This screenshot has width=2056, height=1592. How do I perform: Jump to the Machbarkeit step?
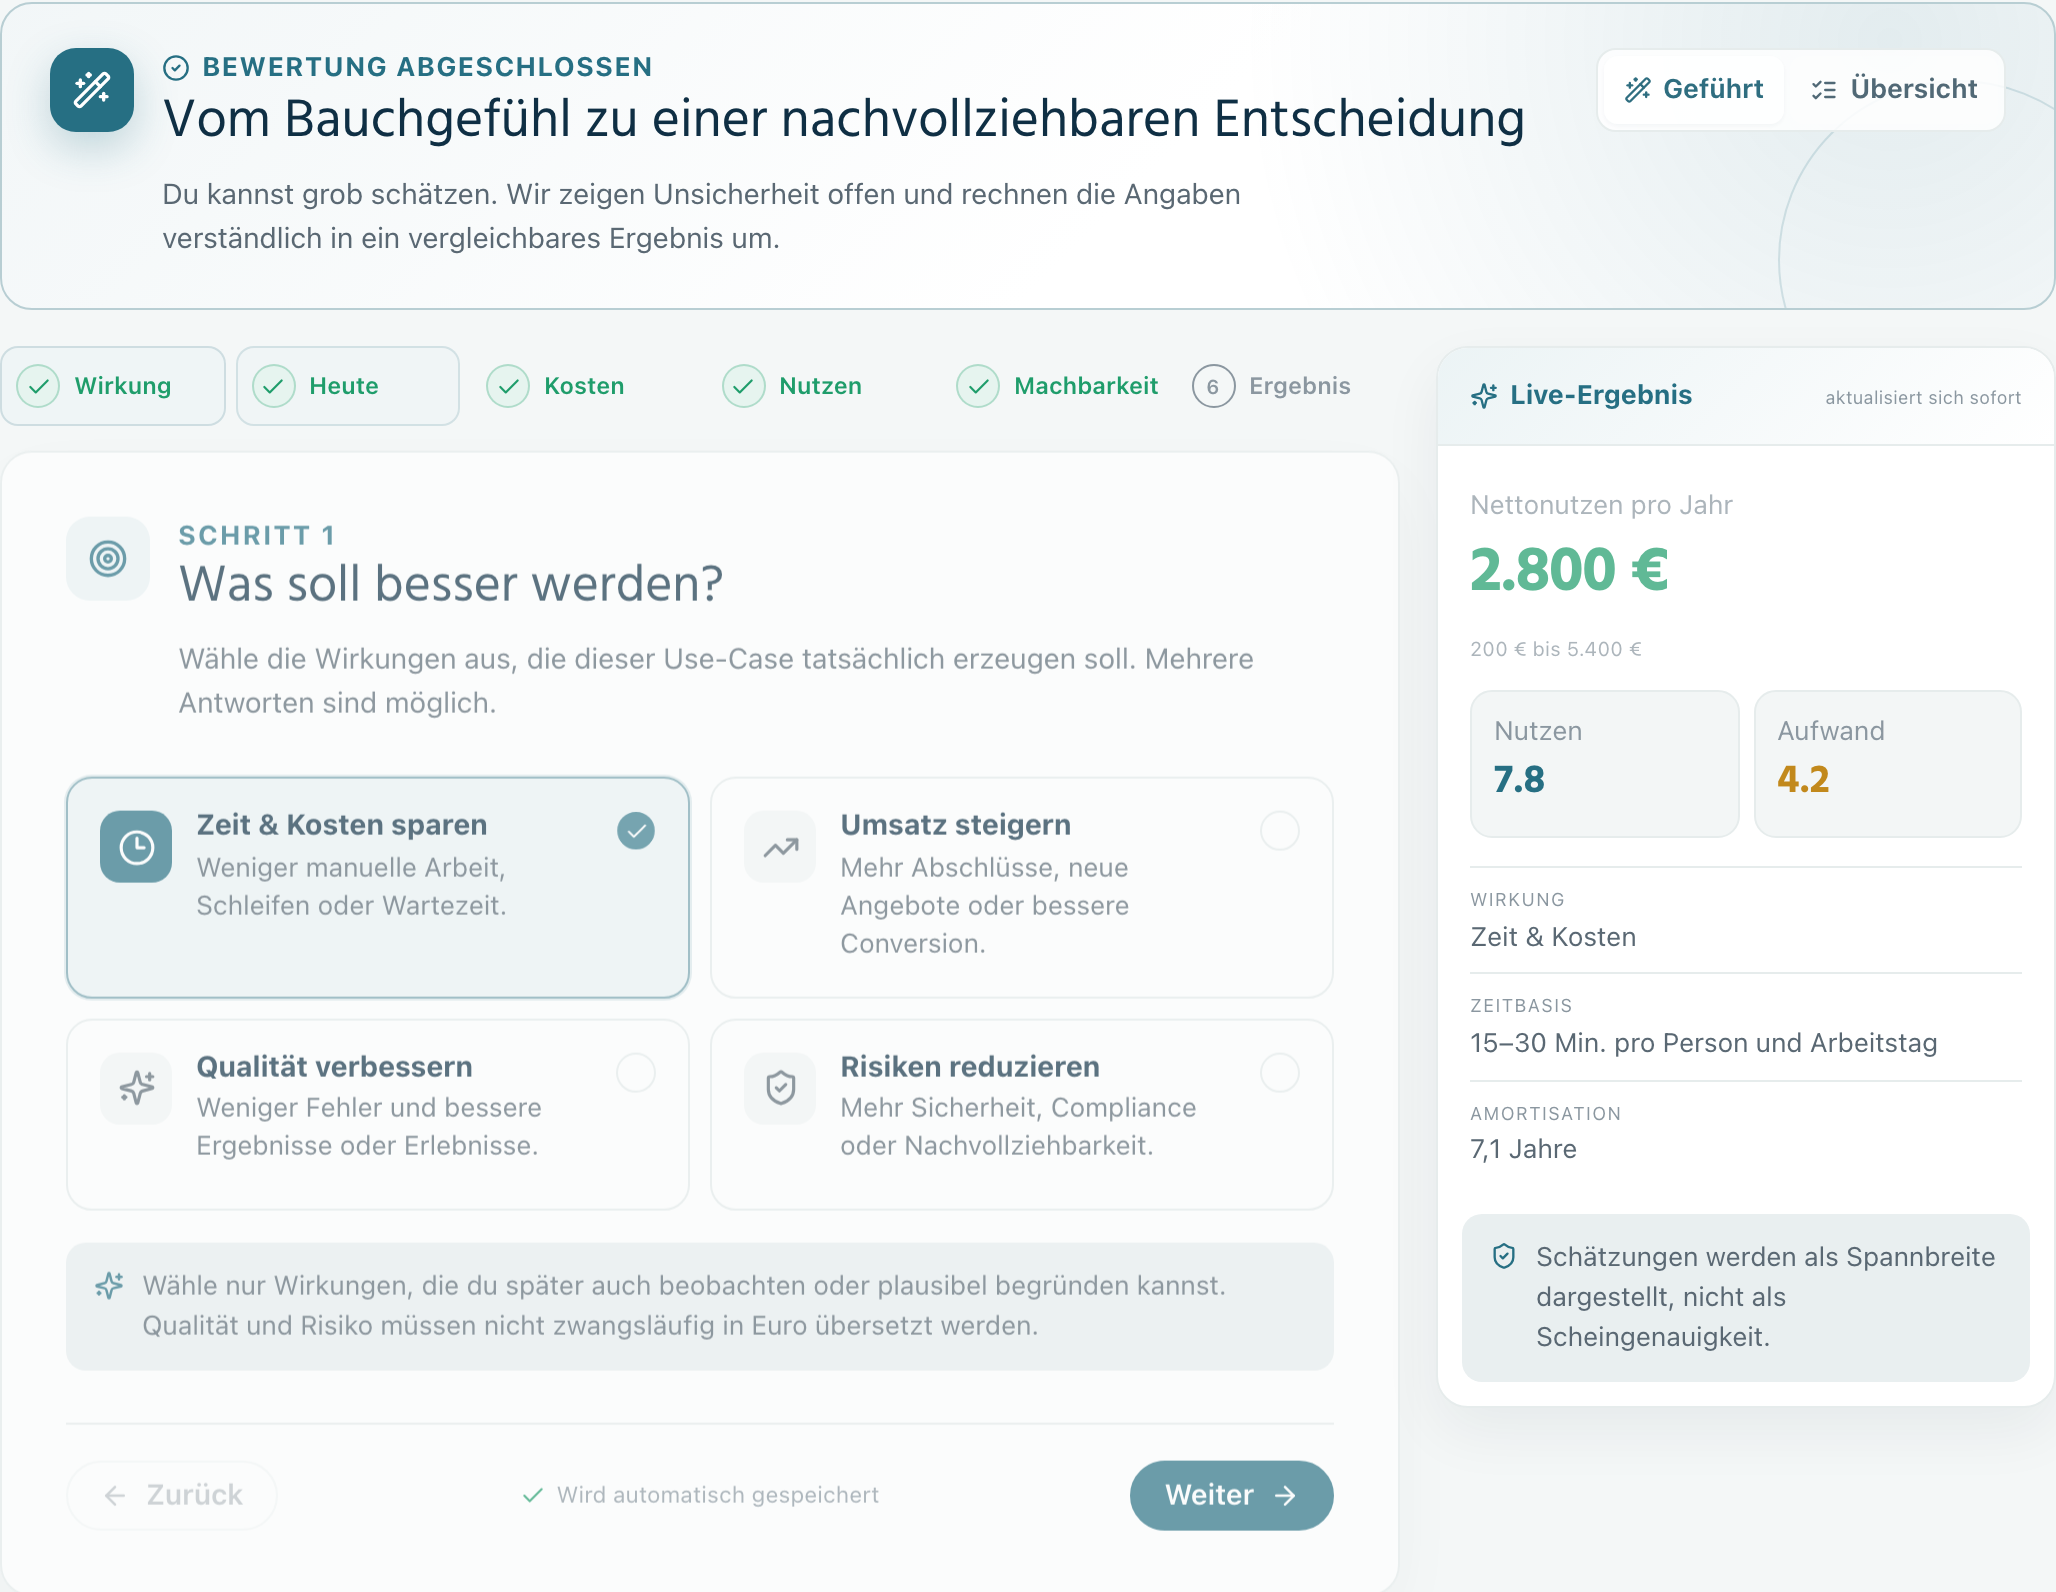[1058, 386]
